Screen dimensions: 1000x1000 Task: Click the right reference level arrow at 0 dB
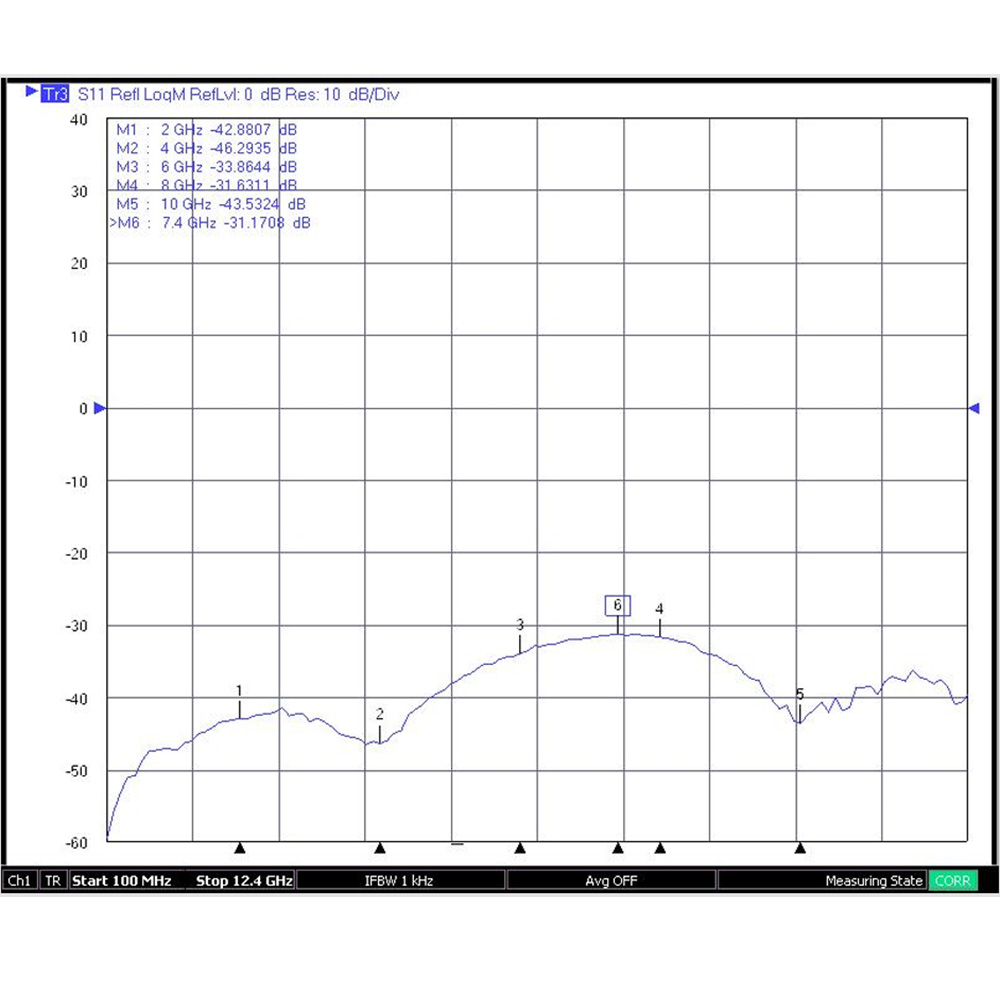click(x=974, y=408)
